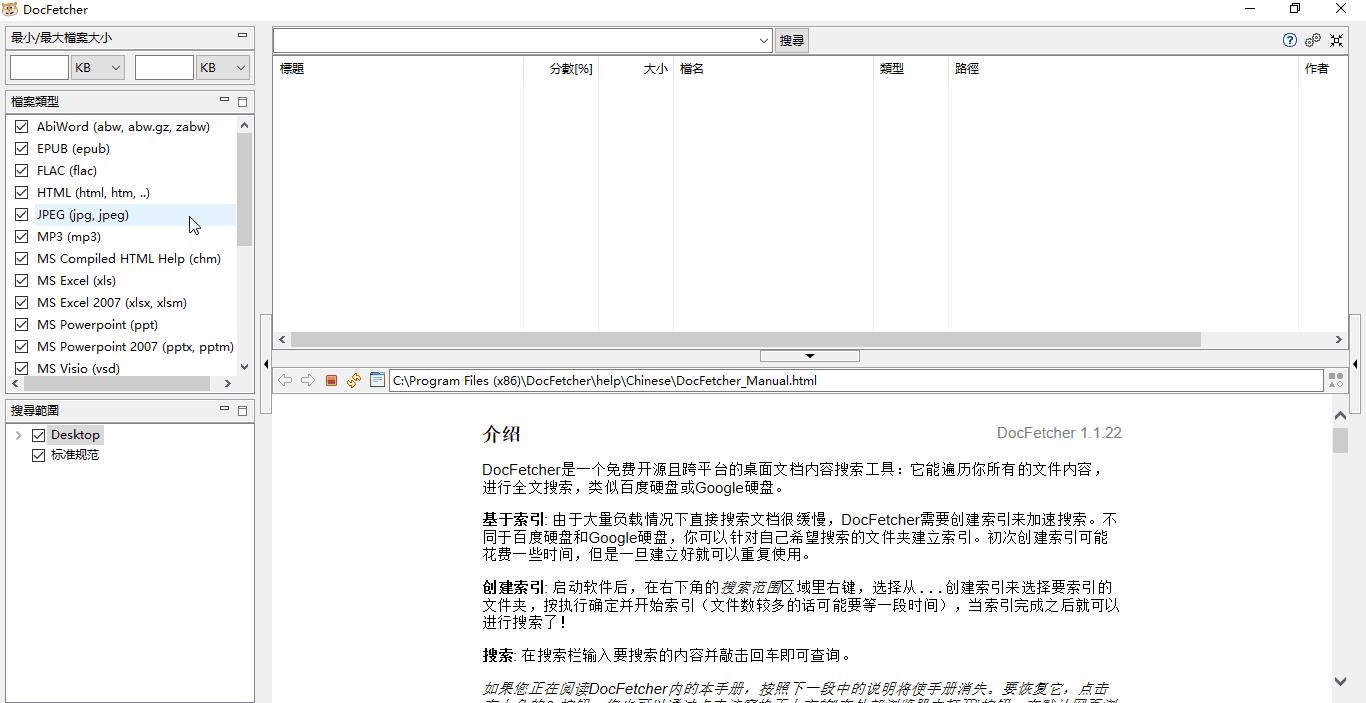Viewport: 1366px width, 703px height.
Task: Disable JPEG (jpg, jpeg) file type
Action: click(22, 215)
